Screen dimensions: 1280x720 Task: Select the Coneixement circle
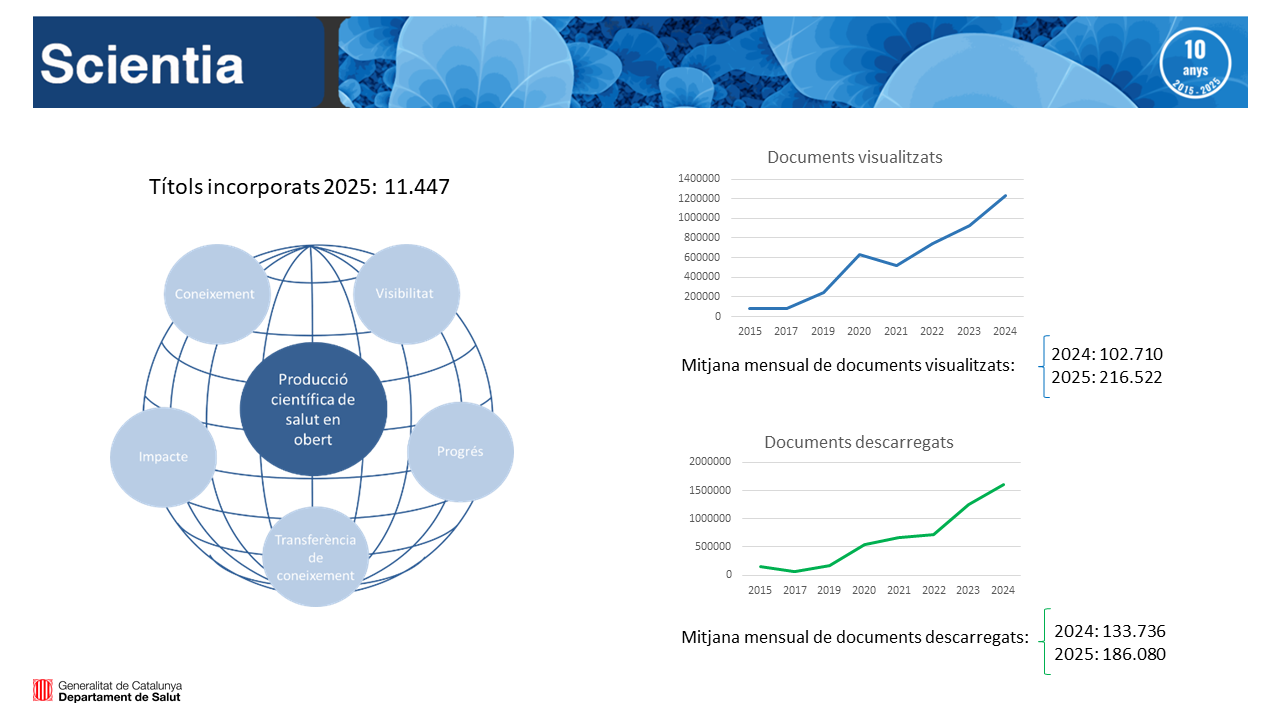[x=215, y=294]
